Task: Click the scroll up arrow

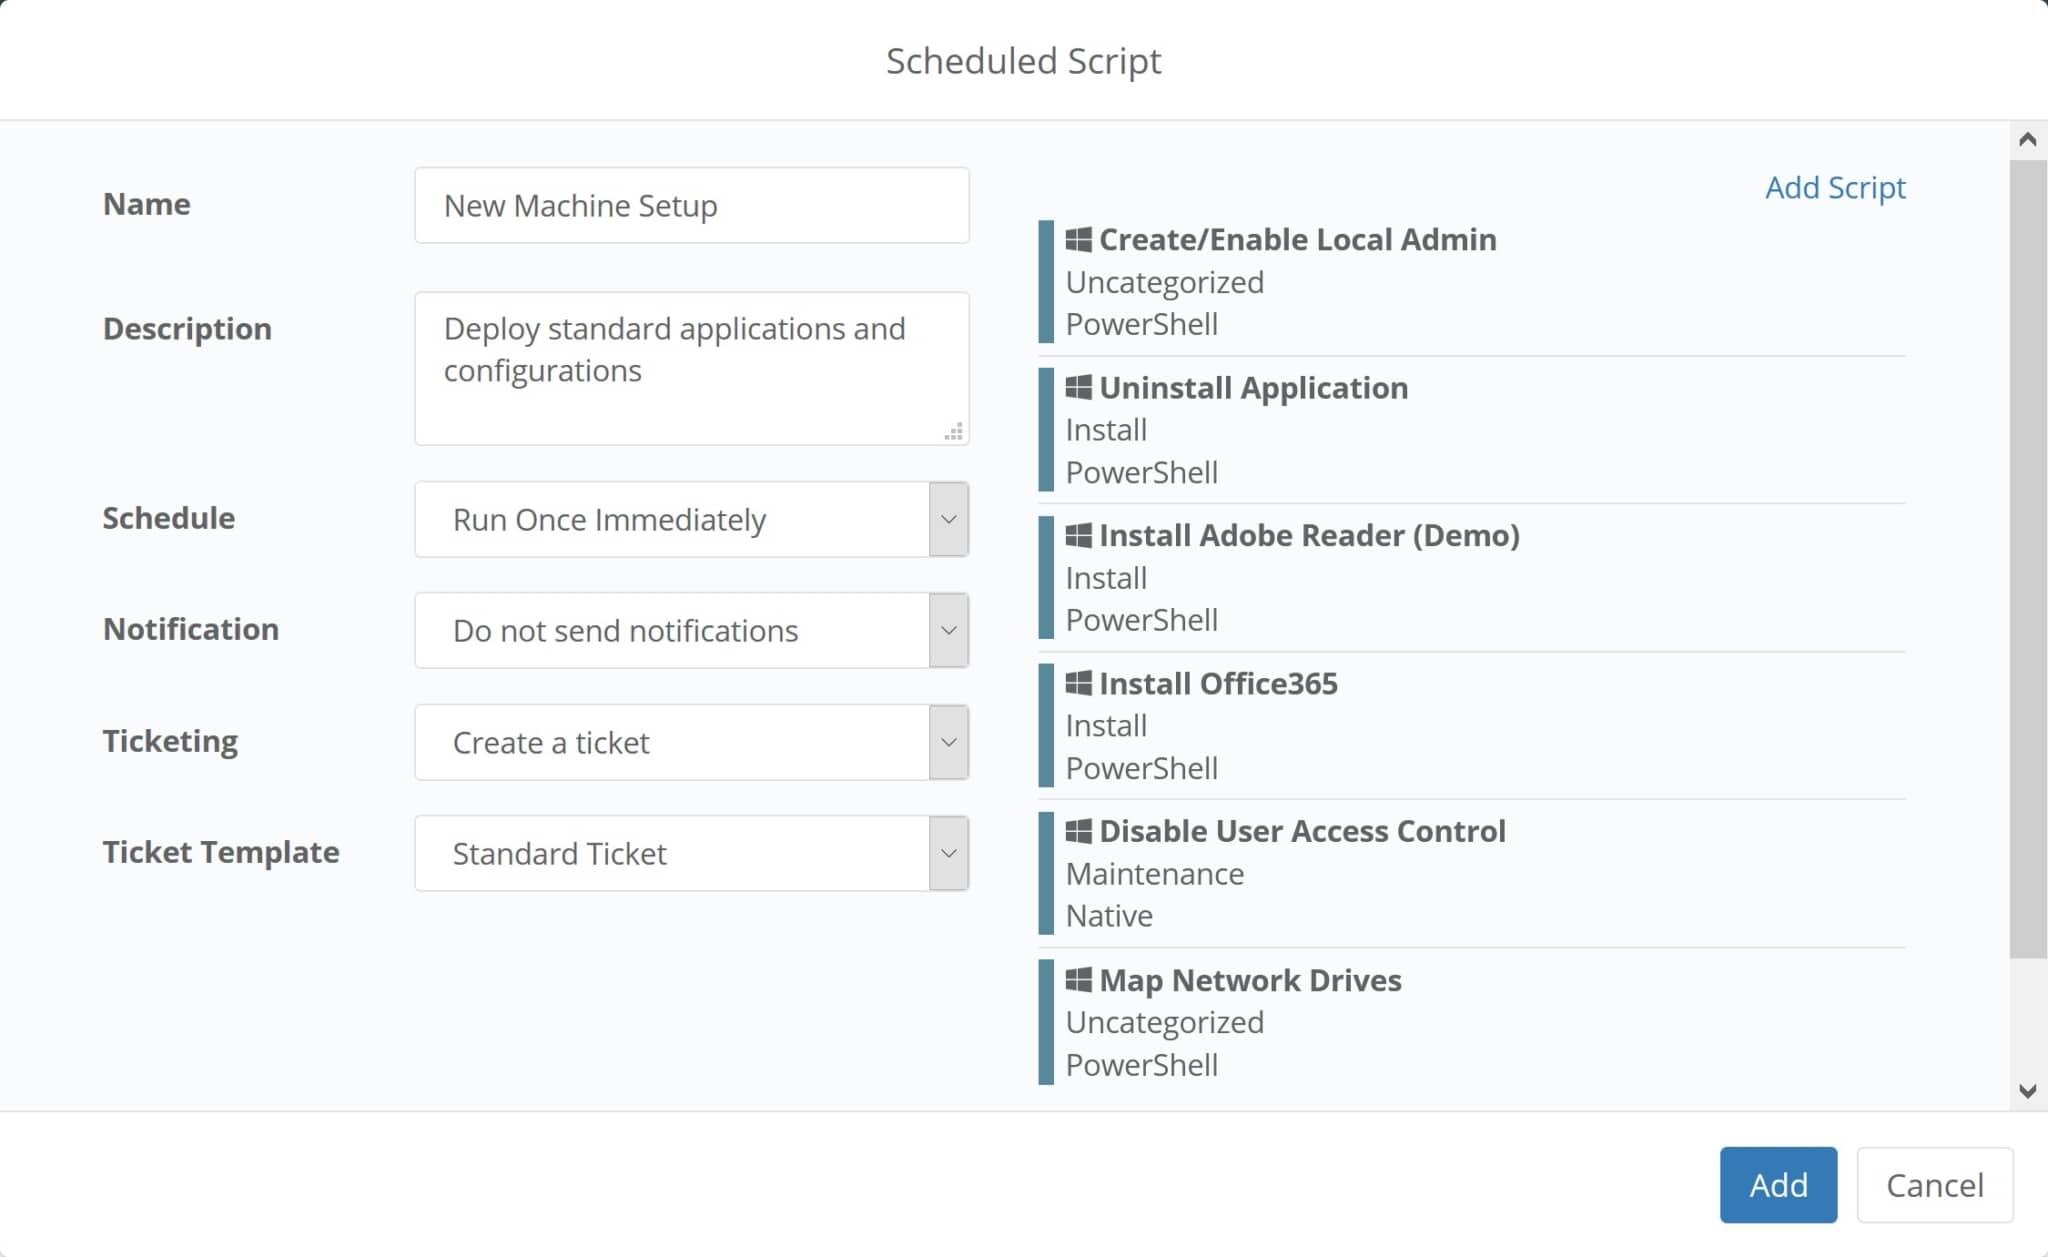Action: click(x=2028, y=139)
